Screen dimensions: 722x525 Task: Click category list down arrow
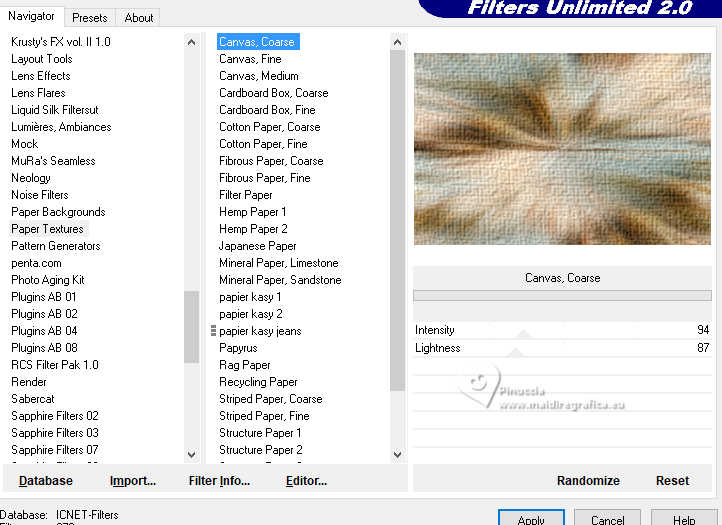(x=192, y=455)
